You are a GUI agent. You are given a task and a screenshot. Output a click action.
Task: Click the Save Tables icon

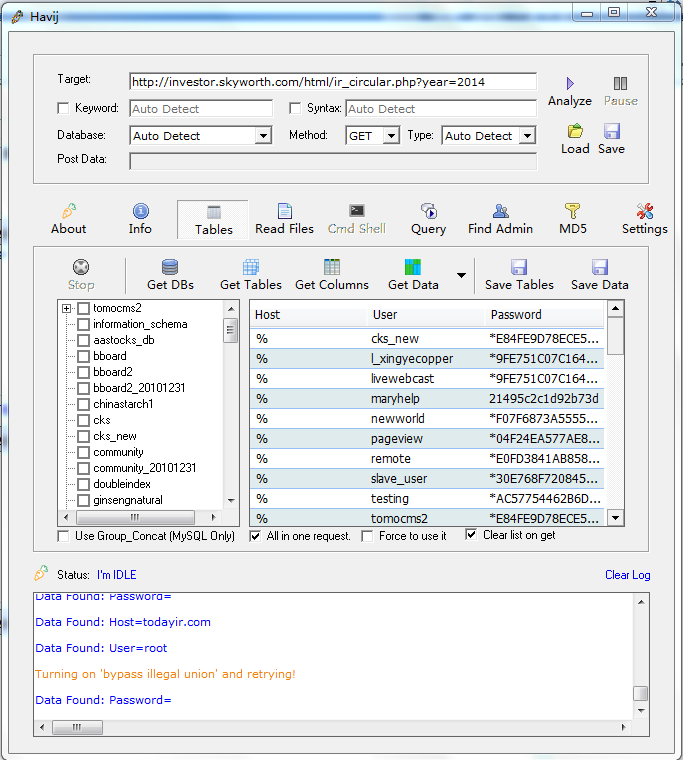tap(519, 267)
